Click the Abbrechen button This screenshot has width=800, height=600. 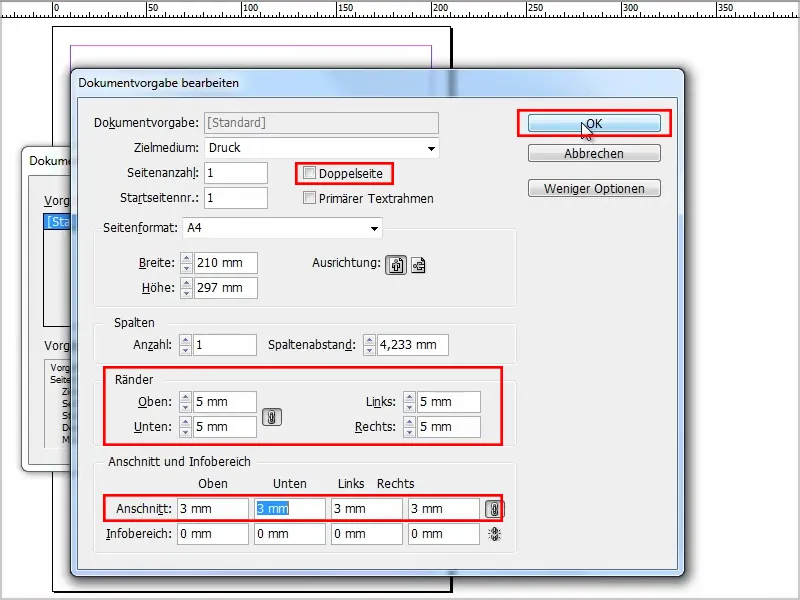(594, 154)
